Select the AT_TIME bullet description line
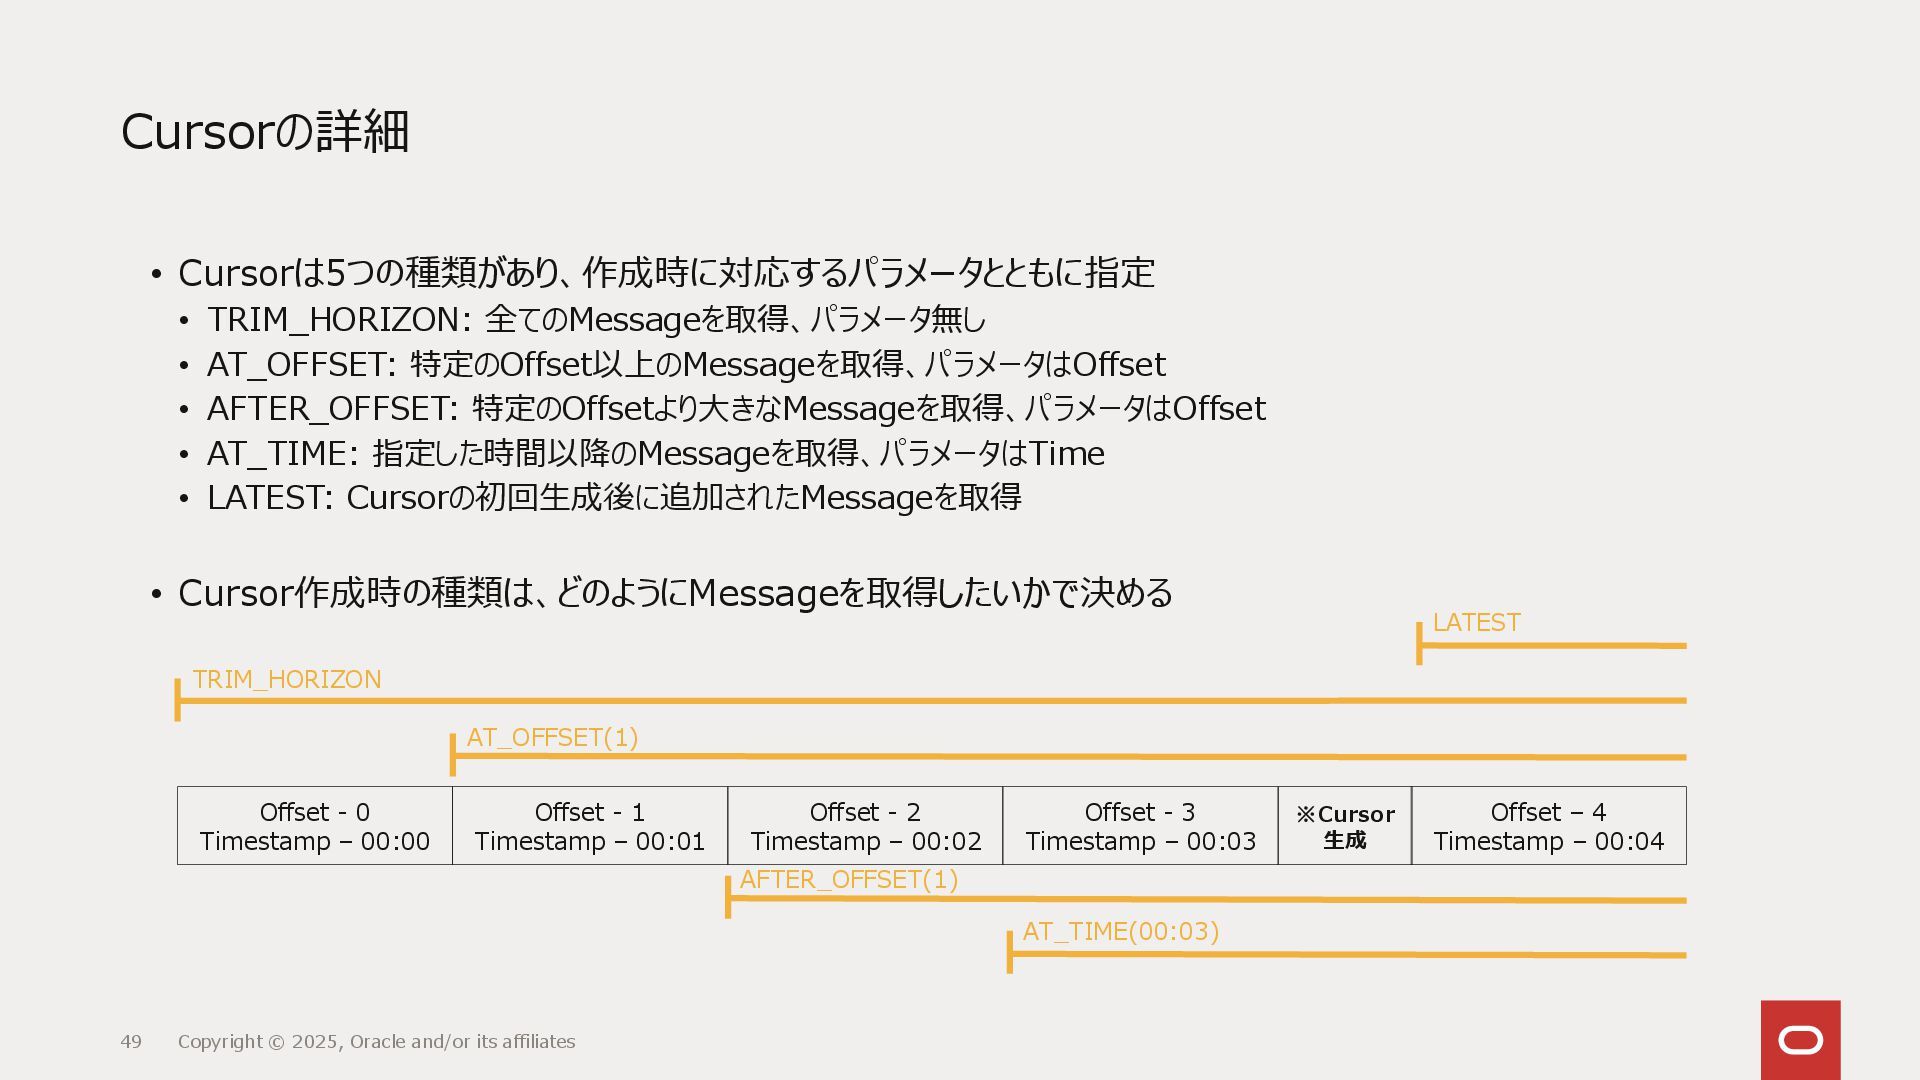Screen dimensions: 1920x1080 click(x=655, y=454)
